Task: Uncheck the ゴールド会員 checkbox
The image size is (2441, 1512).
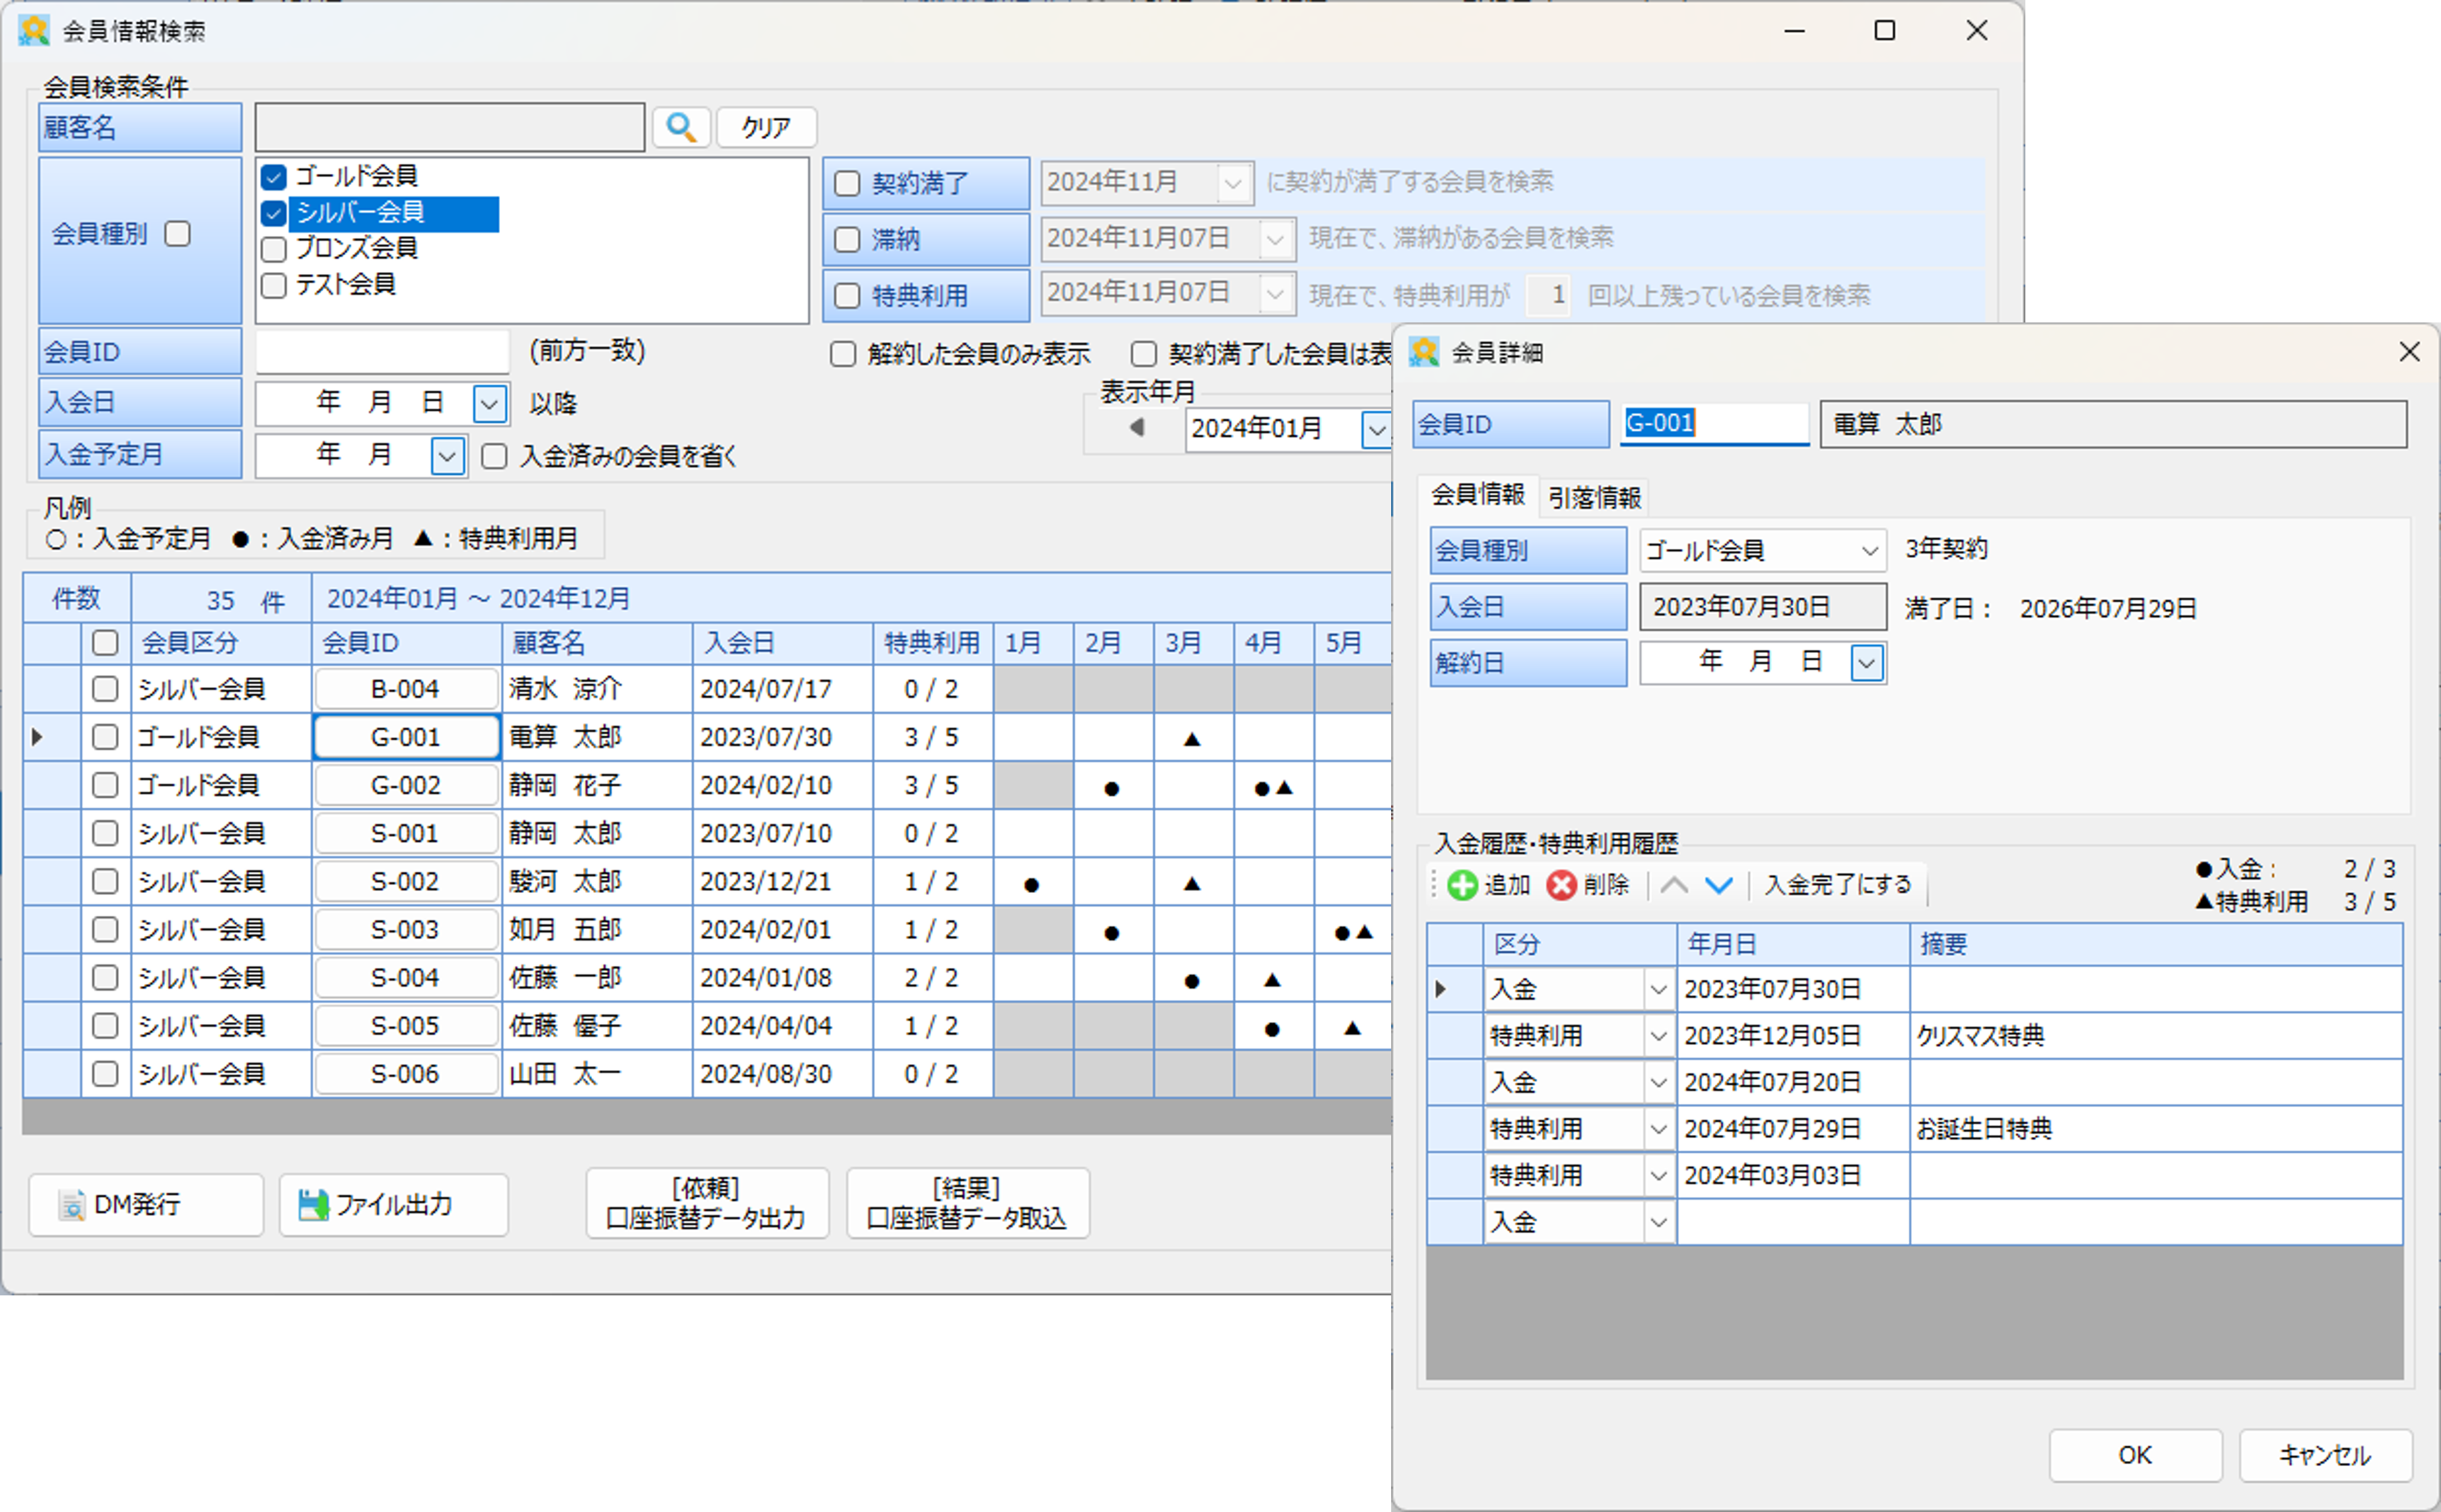Action: click(x=274, y=177)
